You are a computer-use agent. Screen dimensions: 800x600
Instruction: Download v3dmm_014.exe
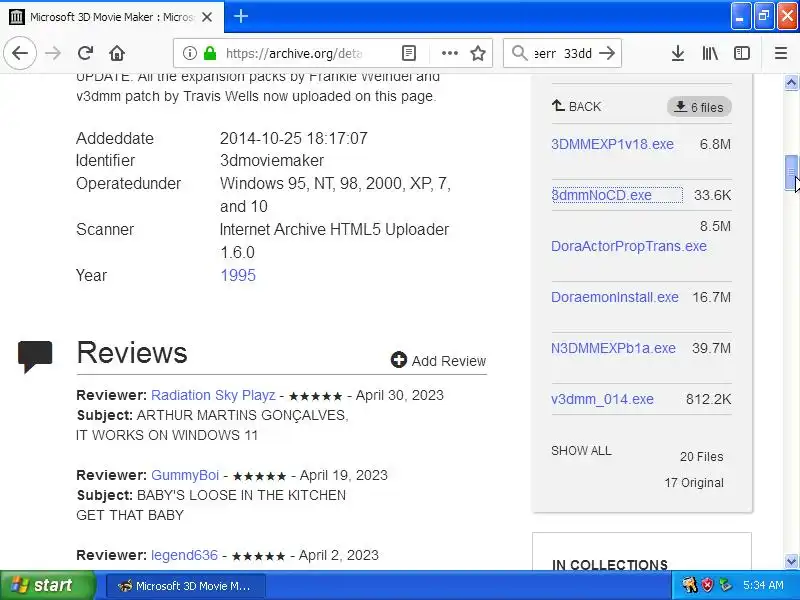(x=602, y=399)
